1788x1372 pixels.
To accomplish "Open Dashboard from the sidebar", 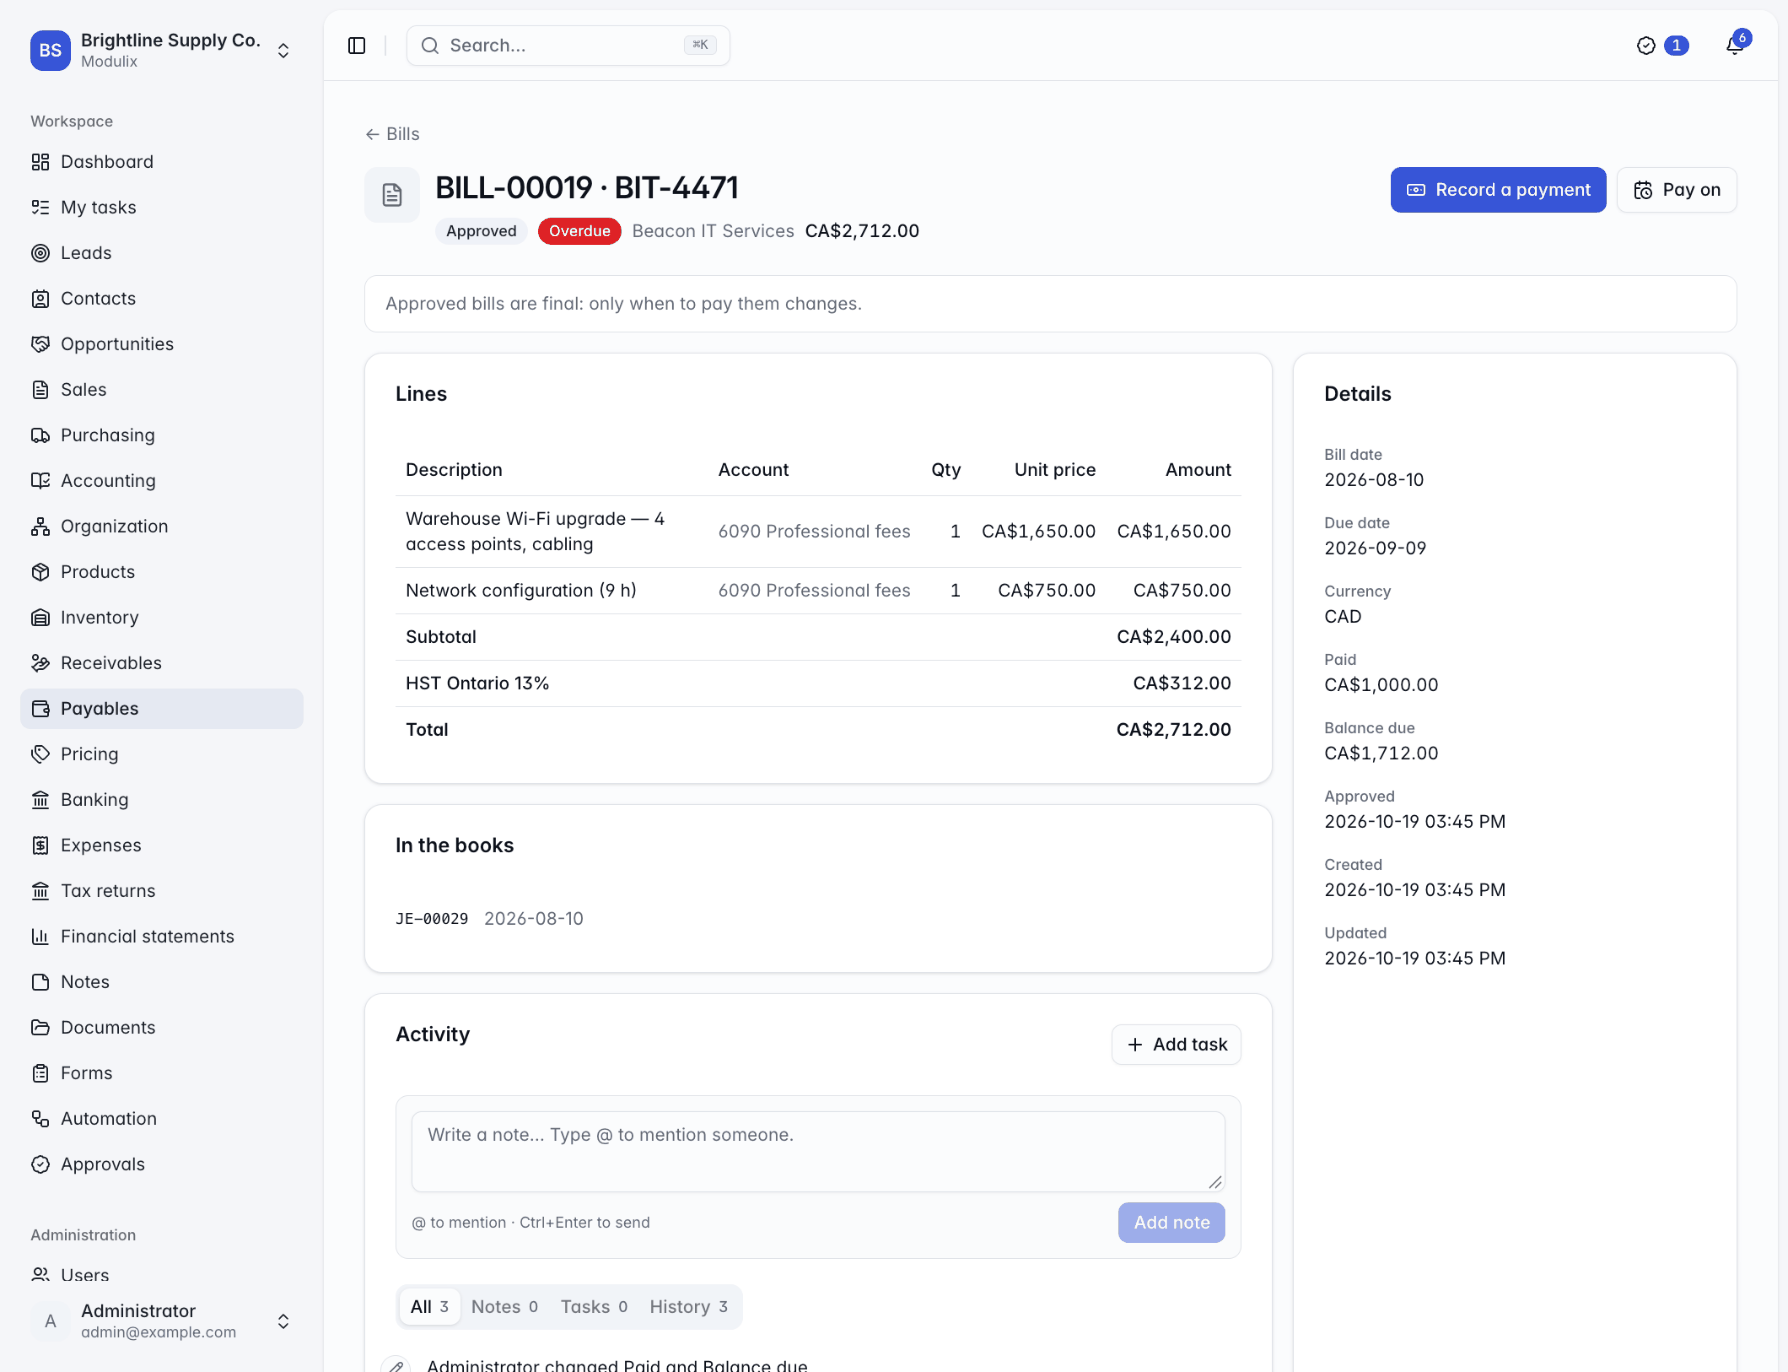I will click(161, 162).
